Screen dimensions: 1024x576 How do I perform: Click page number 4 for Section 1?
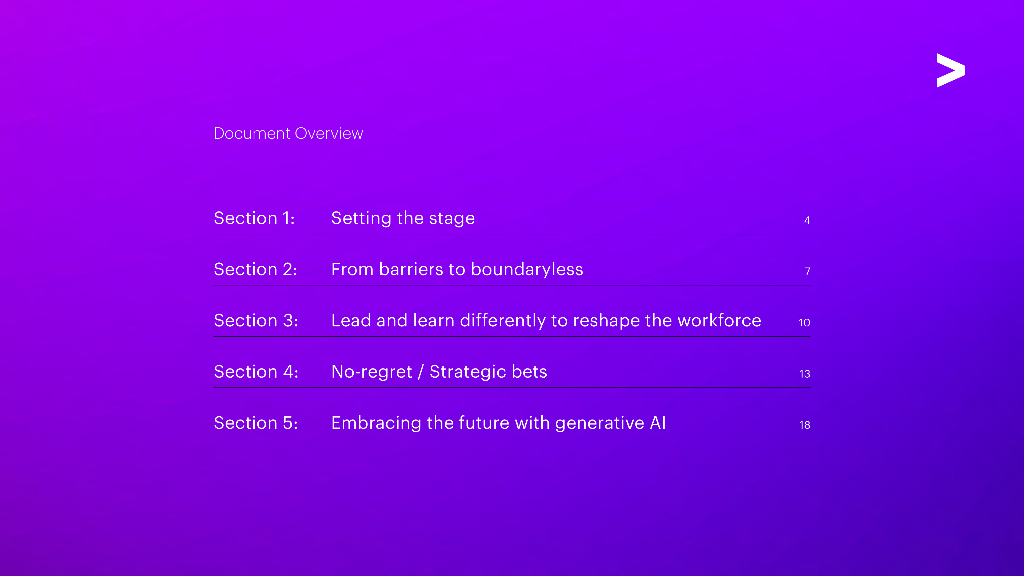coord(807,220)
